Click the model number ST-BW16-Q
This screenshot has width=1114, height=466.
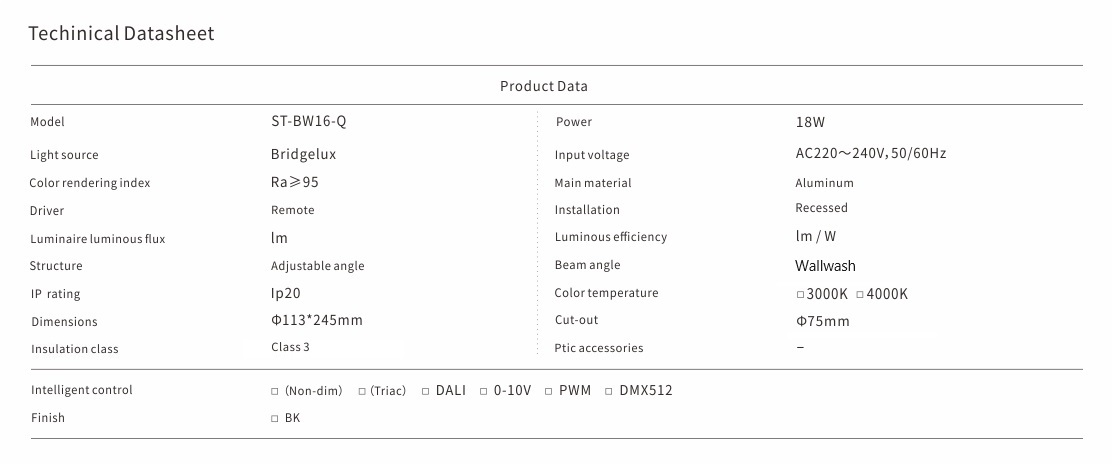[x=309, y=121]
